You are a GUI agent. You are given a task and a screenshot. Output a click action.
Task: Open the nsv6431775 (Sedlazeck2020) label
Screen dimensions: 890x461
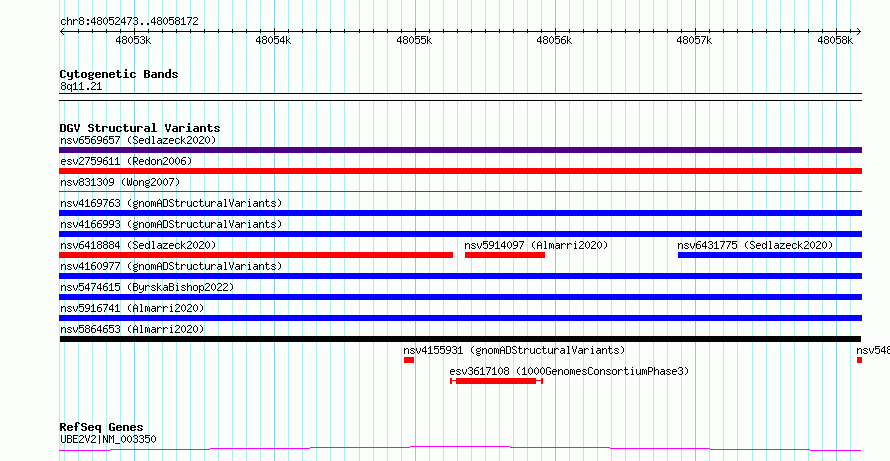[x=755, y=245]
